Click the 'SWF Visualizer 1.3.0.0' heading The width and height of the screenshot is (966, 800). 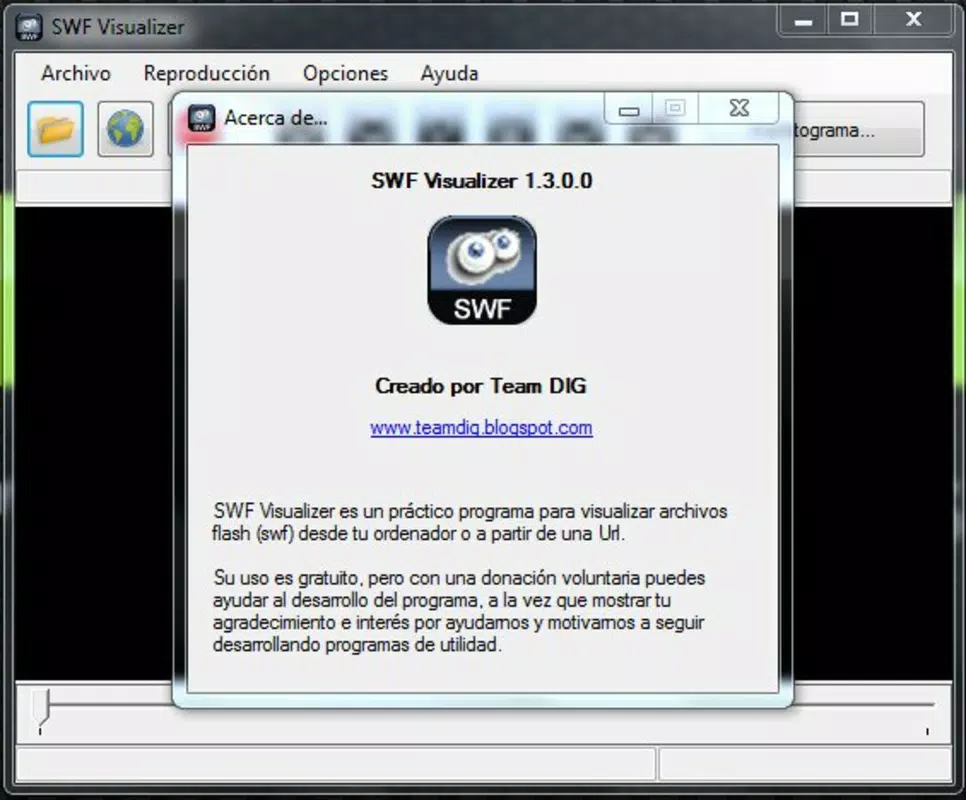482,181
